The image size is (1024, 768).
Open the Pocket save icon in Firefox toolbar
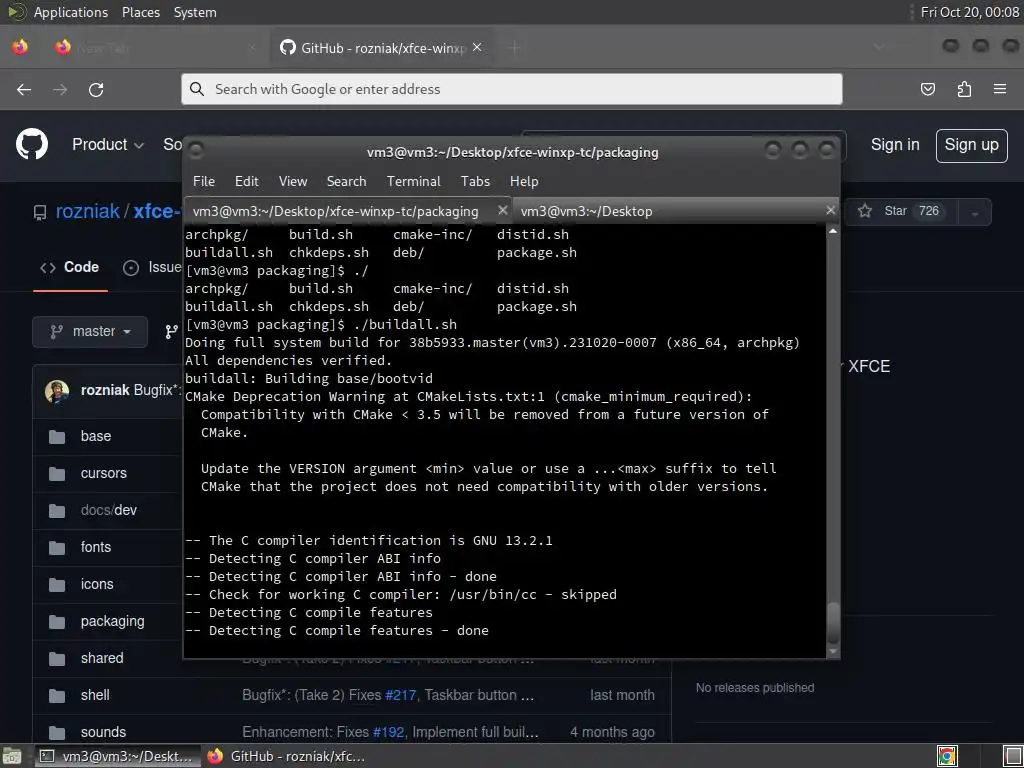point(927,89)
